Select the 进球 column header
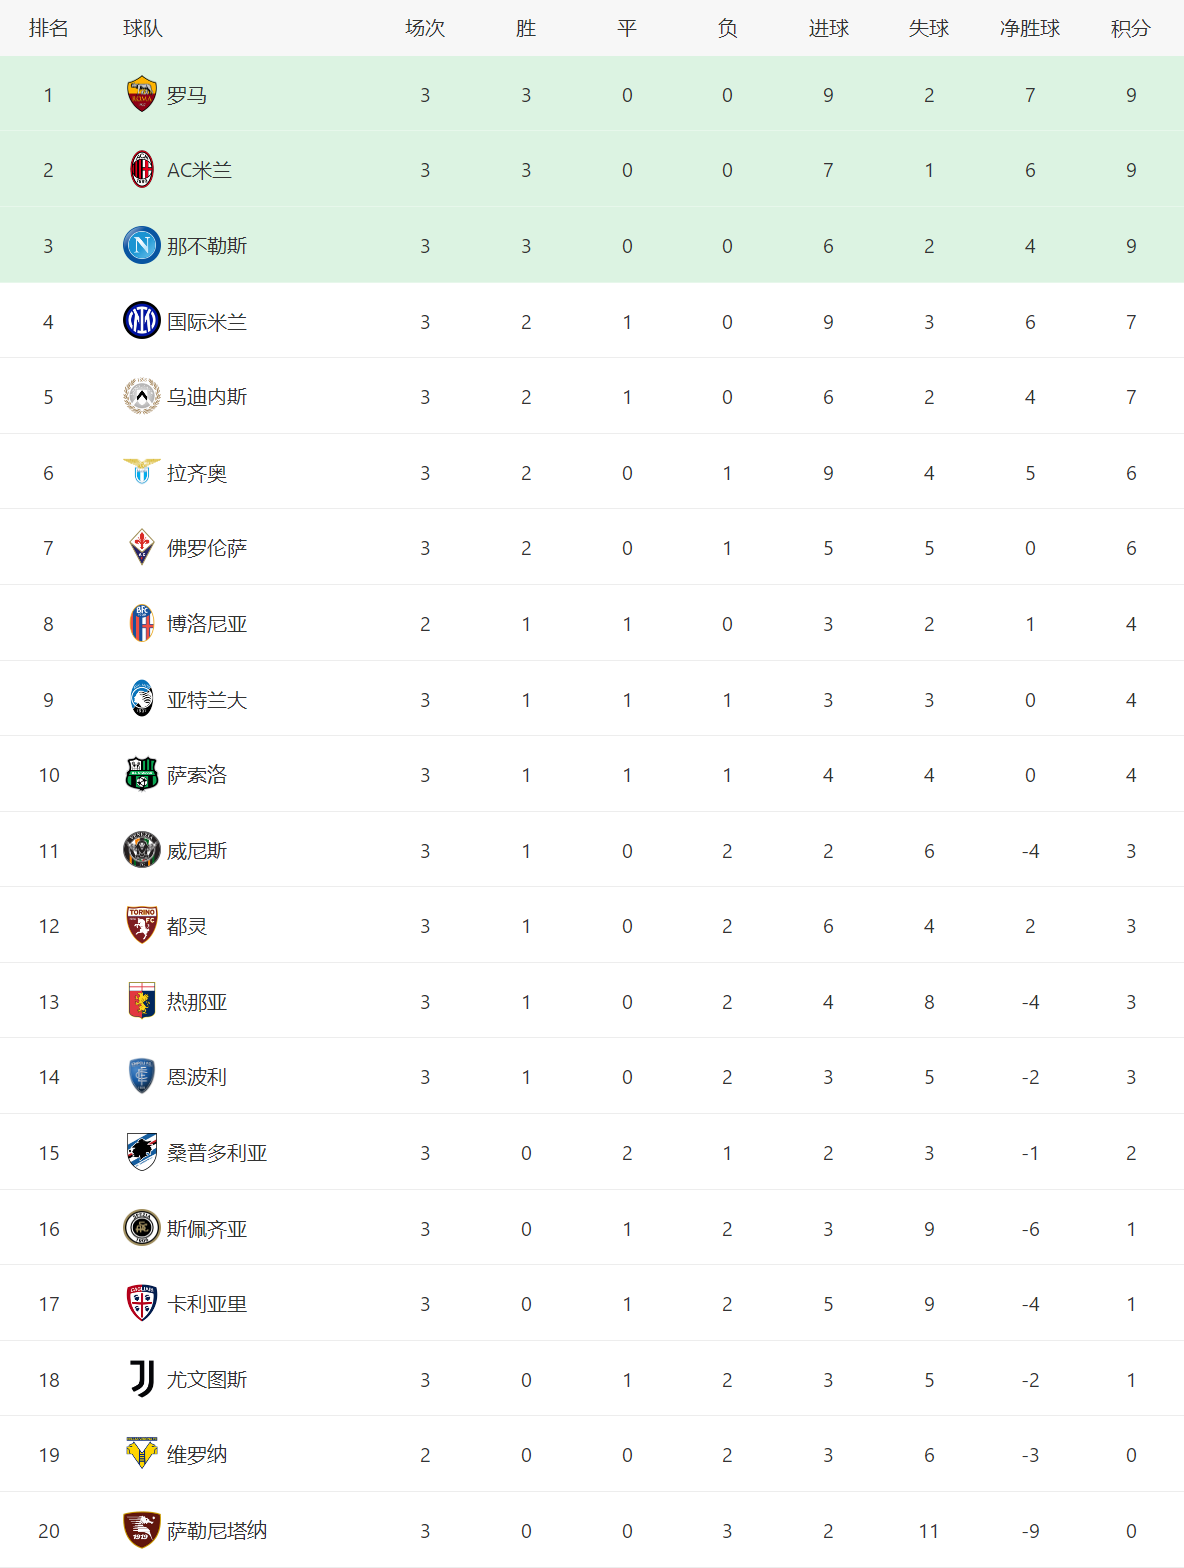1184x1568 pixels. coord(828,28)
